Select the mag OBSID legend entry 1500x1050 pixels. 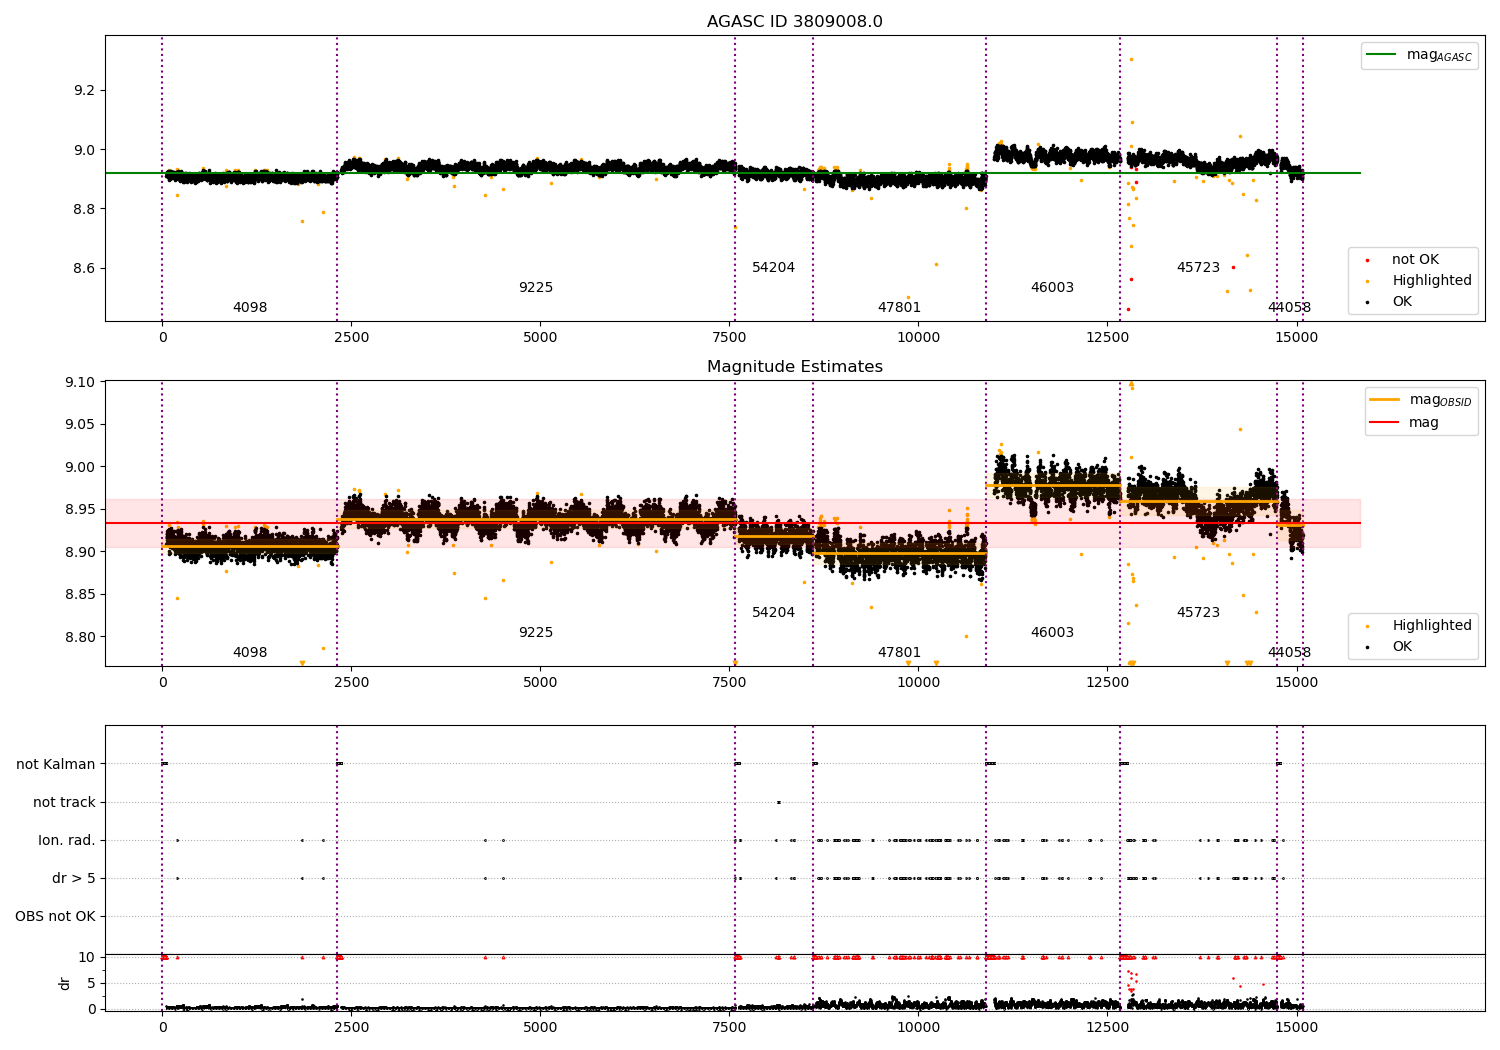[1419, 400]
